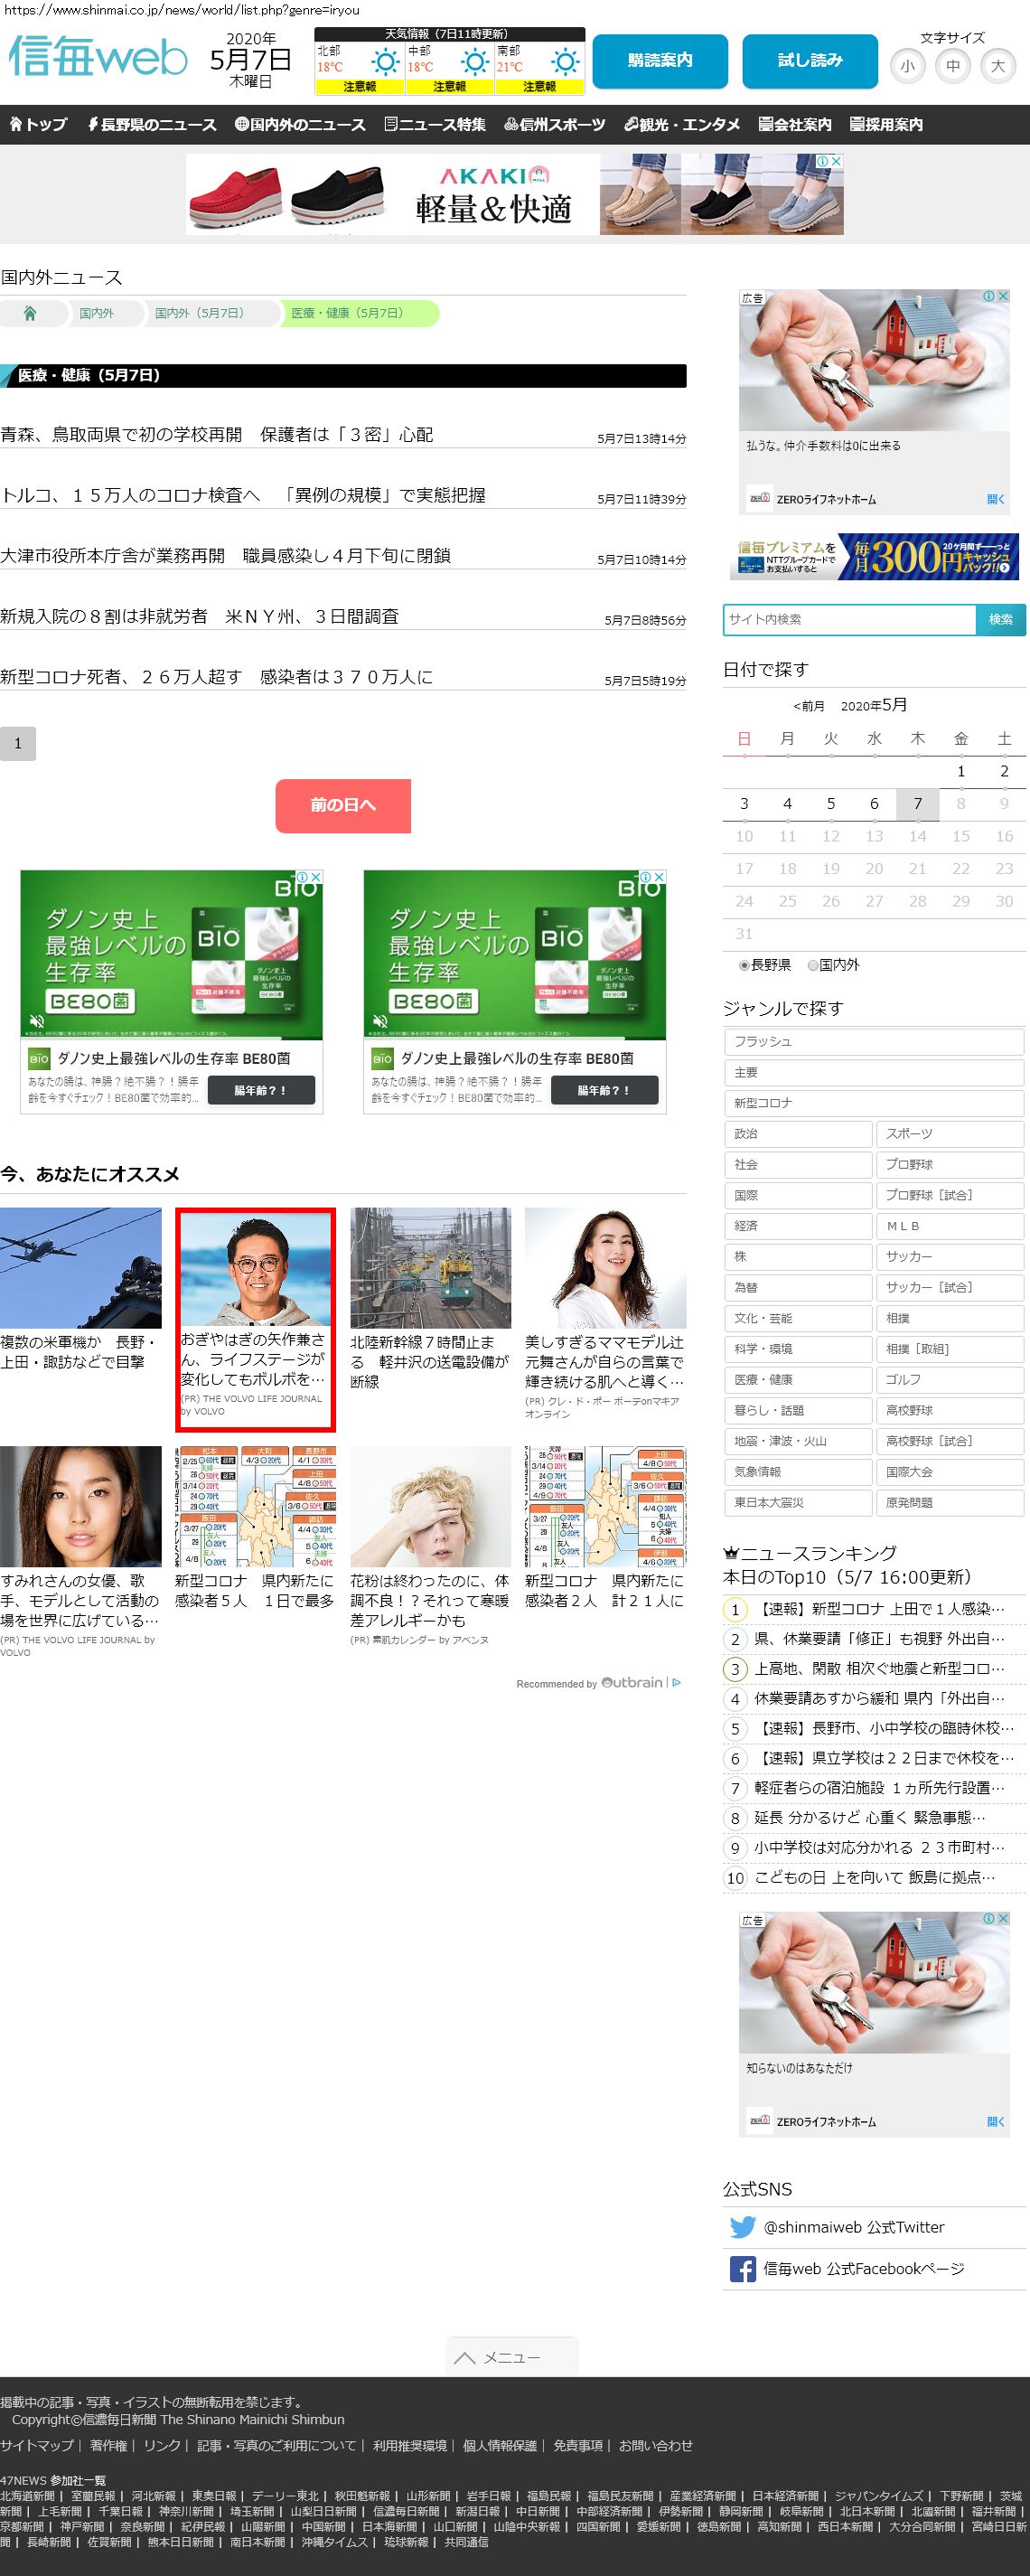Click the Outbrain recommendation info icon
Screen dimensions: 1030x2576
(x=677, y=1683)
